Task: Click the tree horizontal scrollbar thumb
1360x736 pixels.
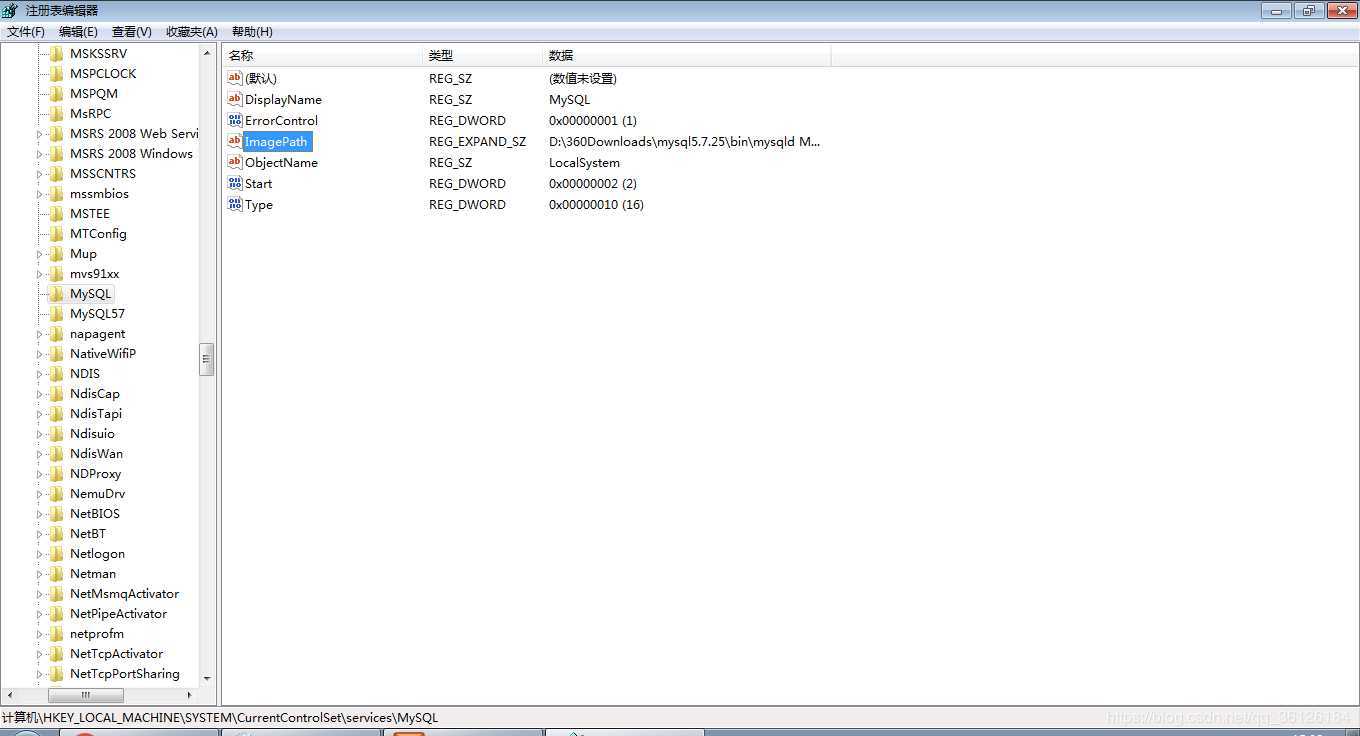Action: point(86,694)
